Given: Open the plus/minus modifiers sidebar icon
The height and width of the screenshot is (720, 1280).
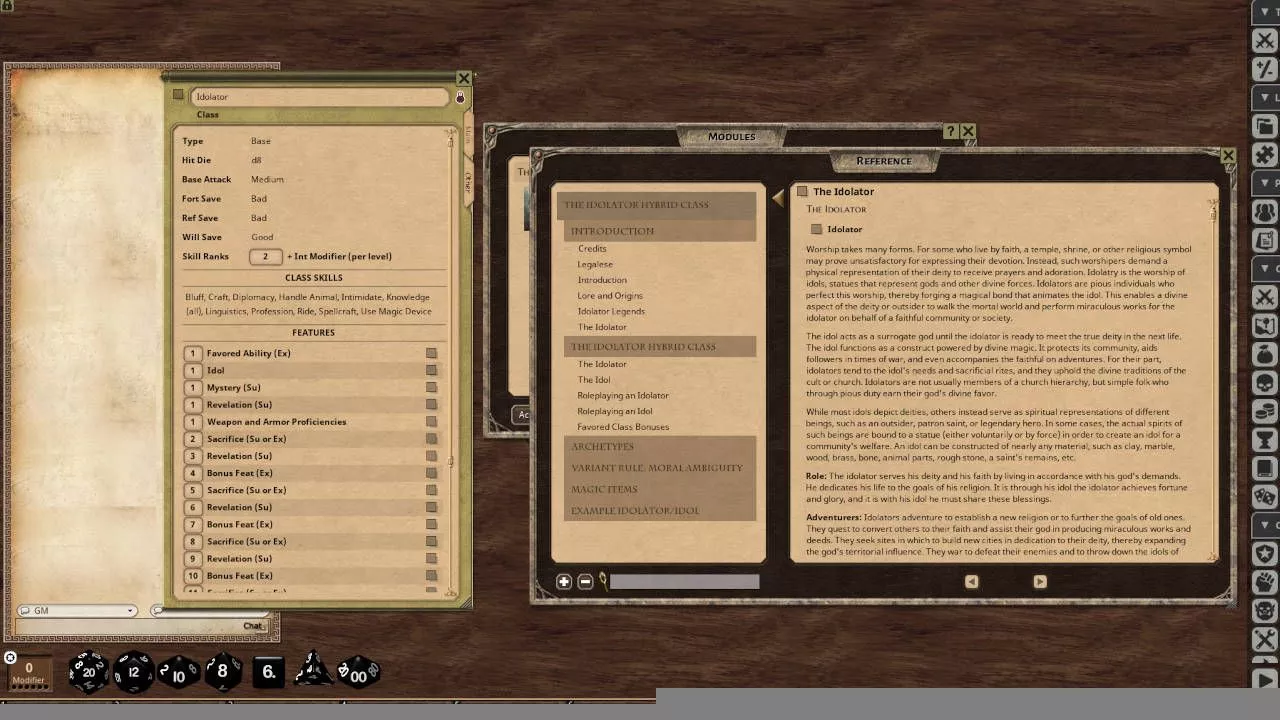Looking at the screenshot, I should point(1265,67).
